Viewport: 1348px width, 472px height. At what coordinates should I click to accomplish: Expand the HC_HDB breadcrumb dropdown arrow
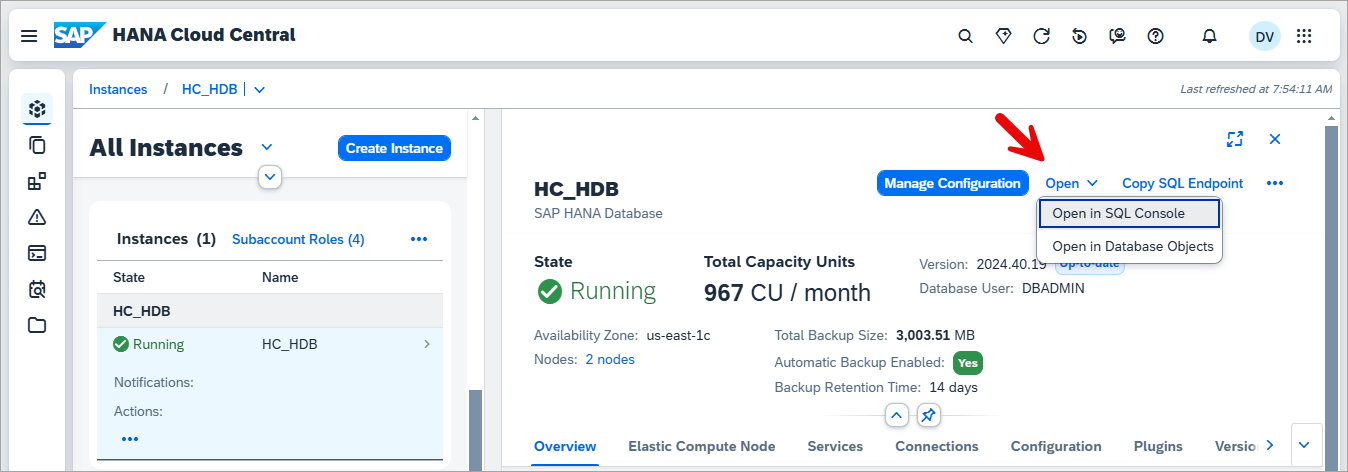pos(260,89)
